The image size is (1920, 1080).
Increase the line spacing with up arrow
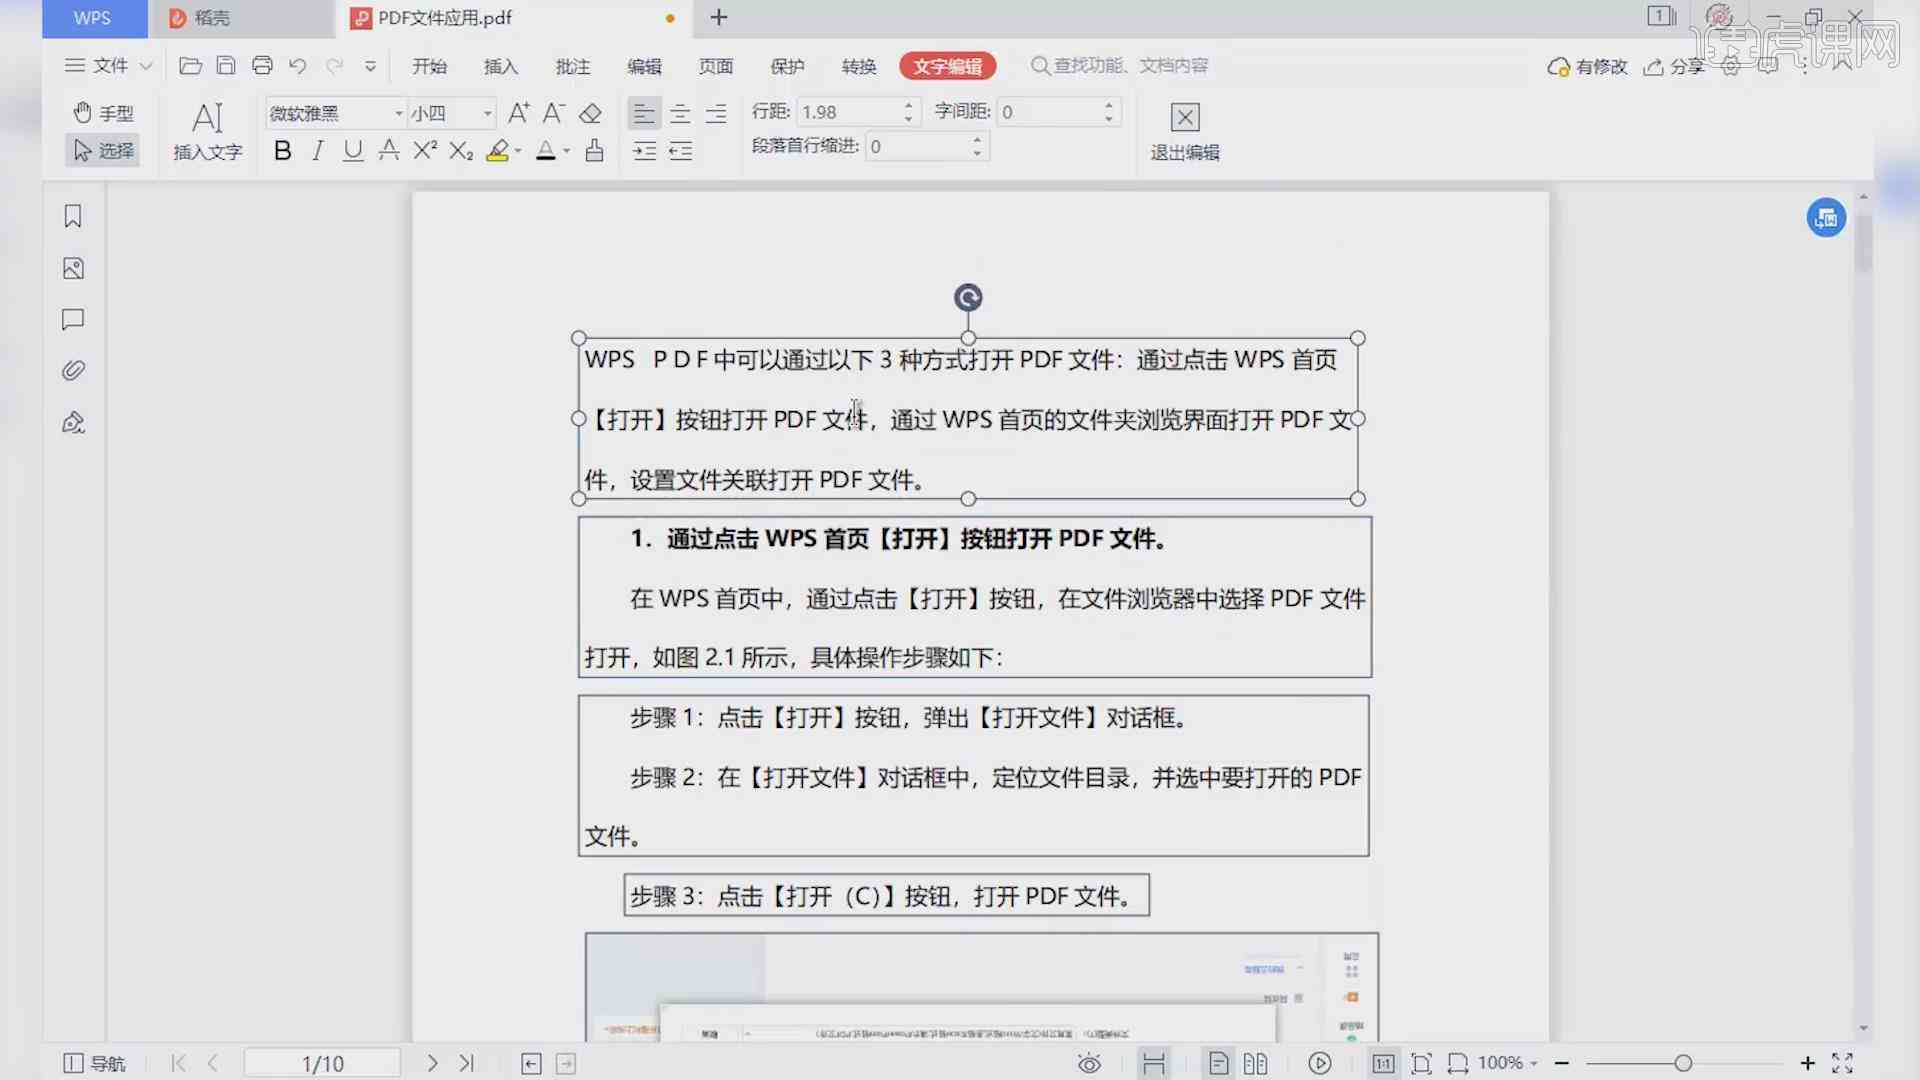(908, 105)
